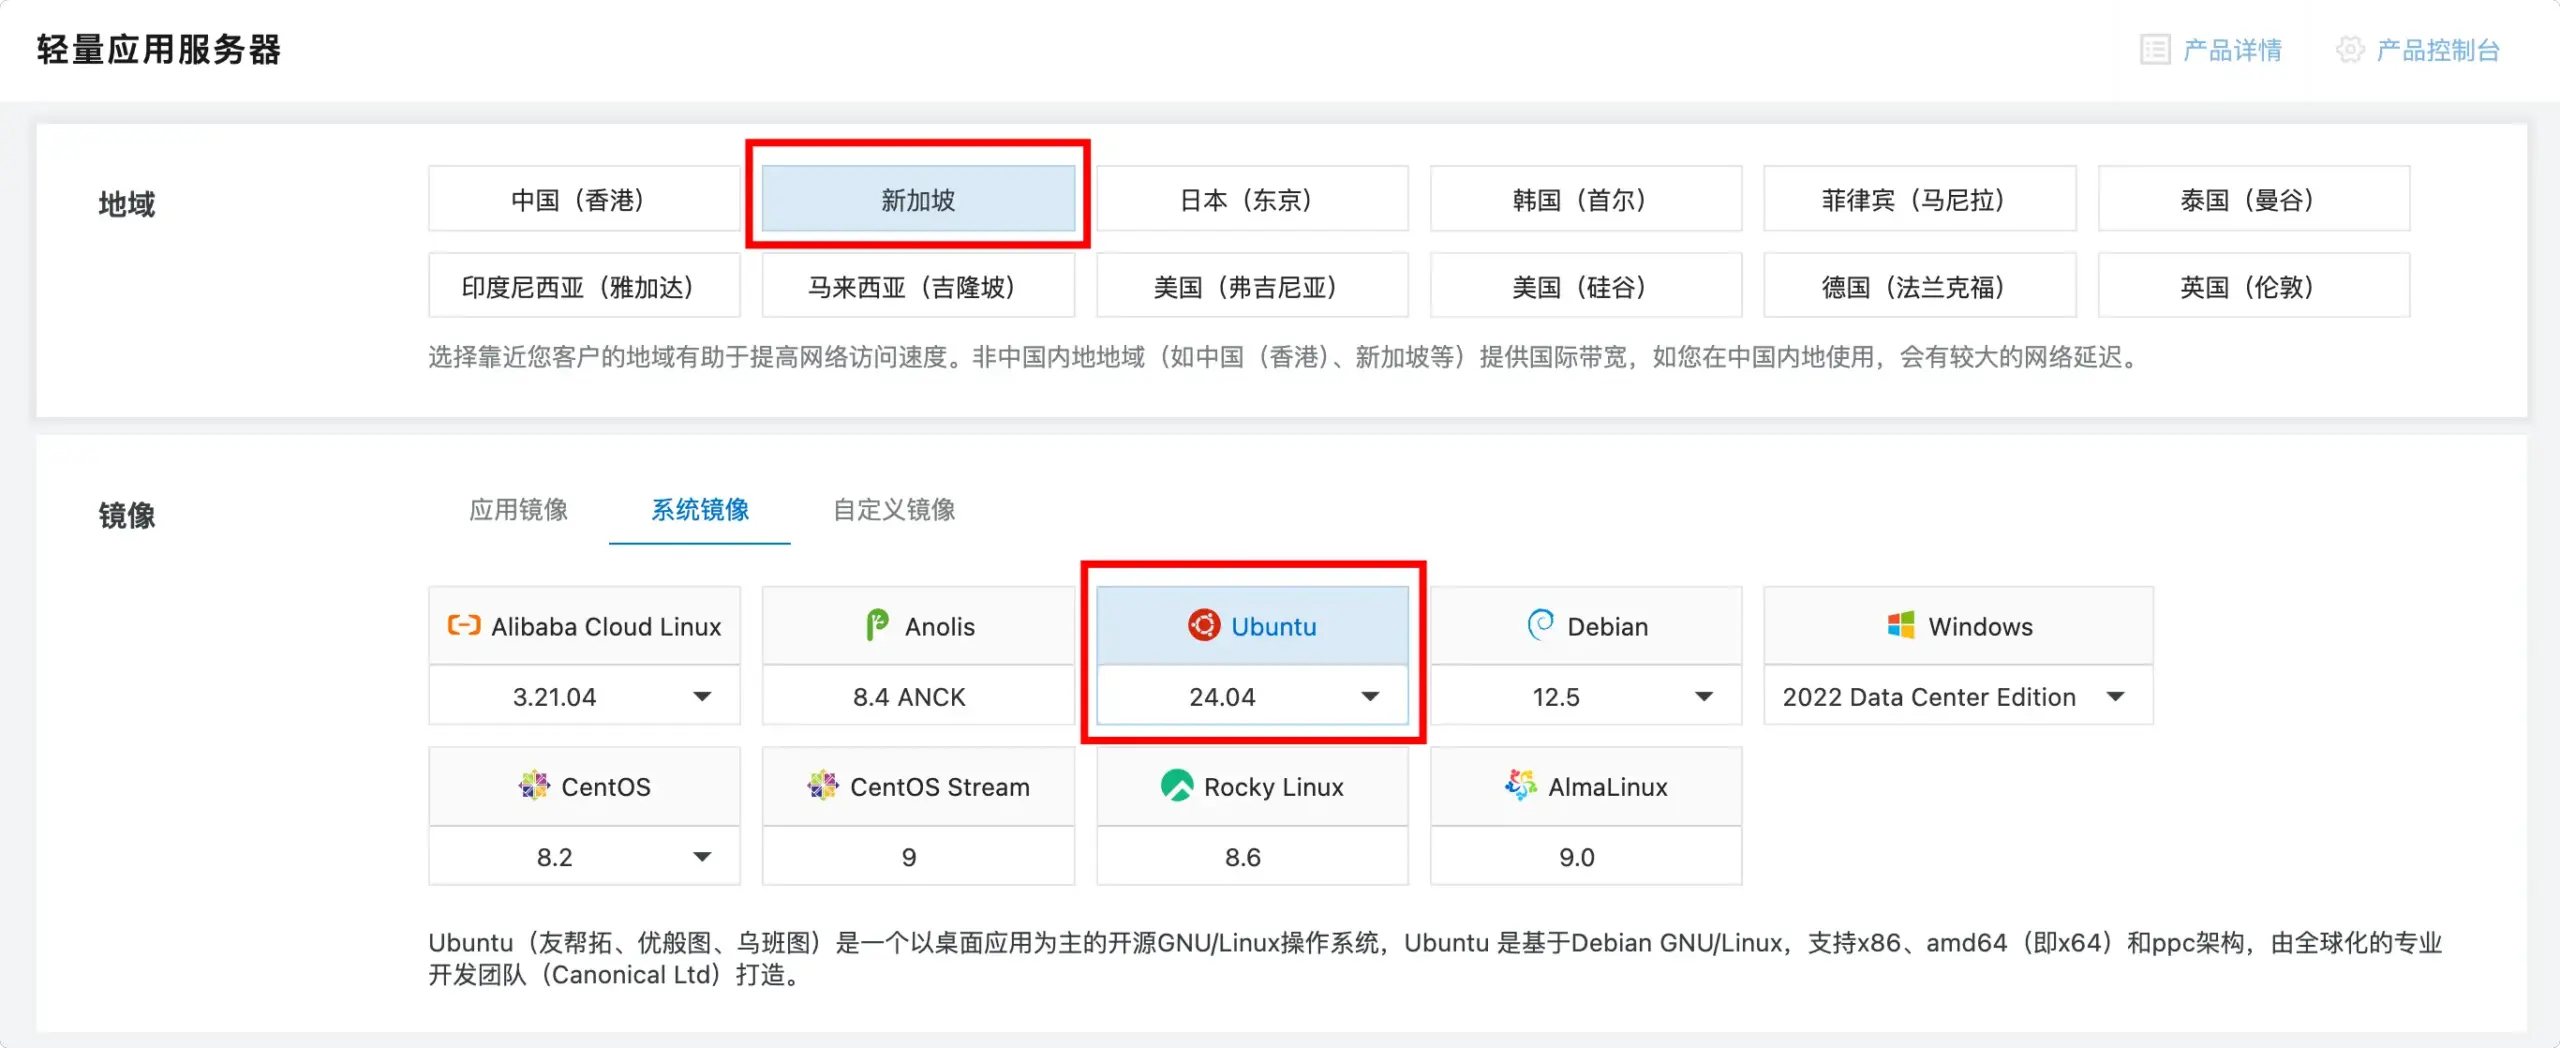Click the Anolis logo icon
This screenshot has height=1048, width=2560.
(x=877, y=625)
